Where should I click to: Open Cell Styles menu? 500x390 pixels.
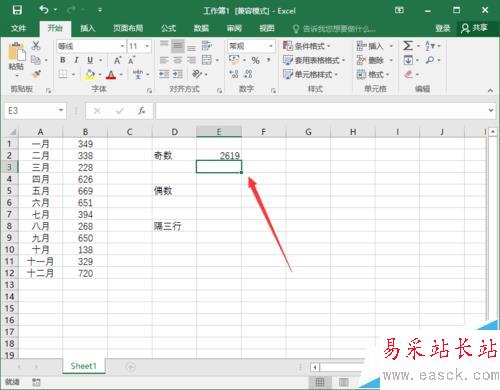(x=310, y=74)
